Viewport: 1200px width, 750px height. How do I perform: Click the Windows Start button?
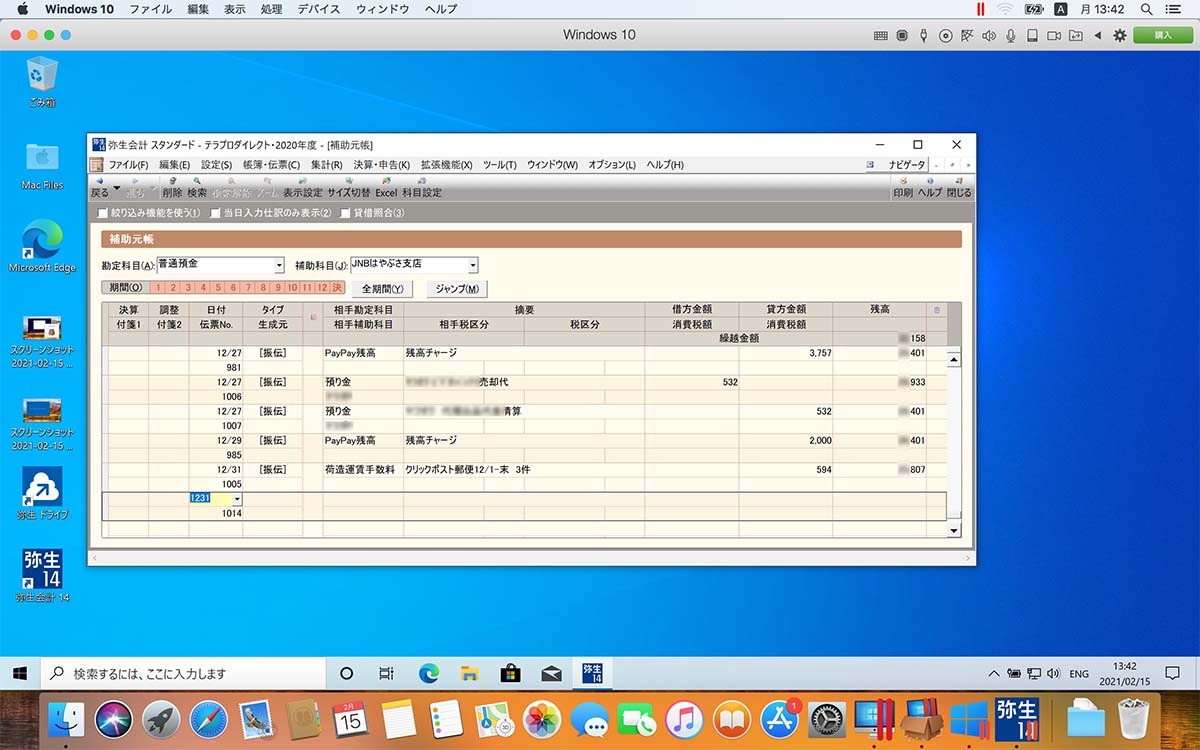coord(19,673)
